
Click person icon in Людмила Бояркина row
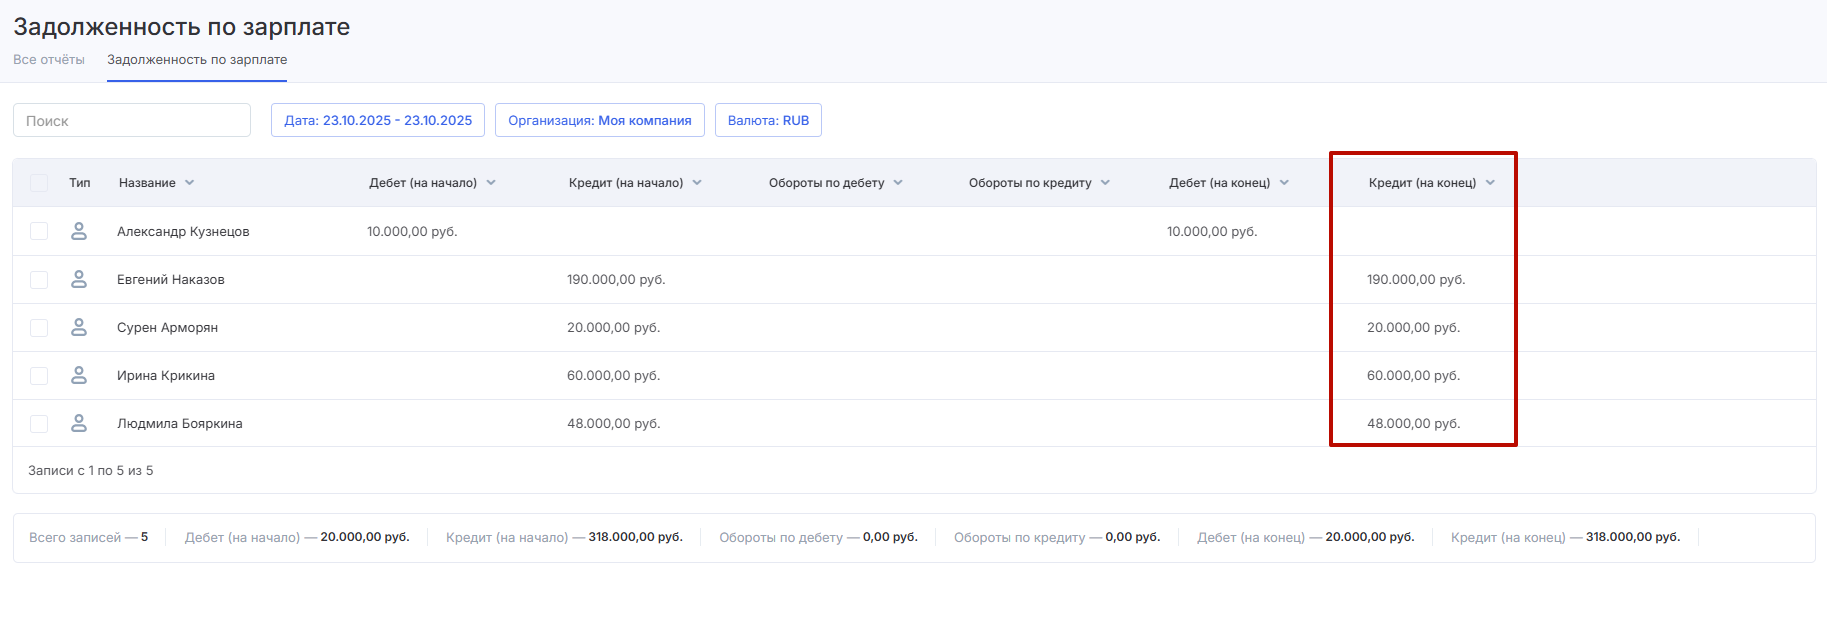tap(79, 423)
